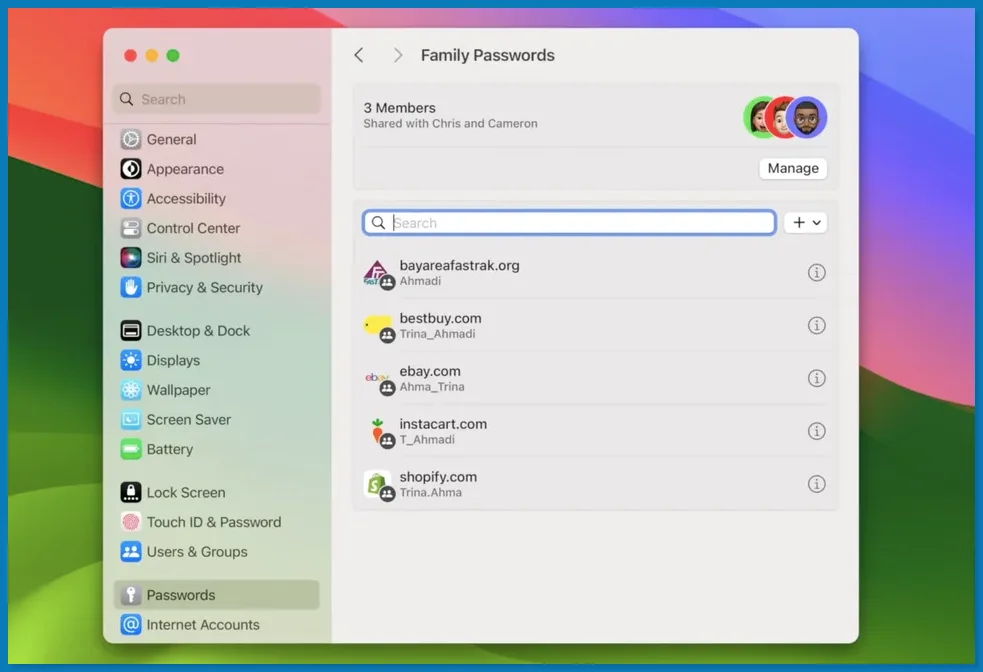
Task: Open info for bayareafastrak.org entry
Action: pyautogui.click(x=816, y=272)
